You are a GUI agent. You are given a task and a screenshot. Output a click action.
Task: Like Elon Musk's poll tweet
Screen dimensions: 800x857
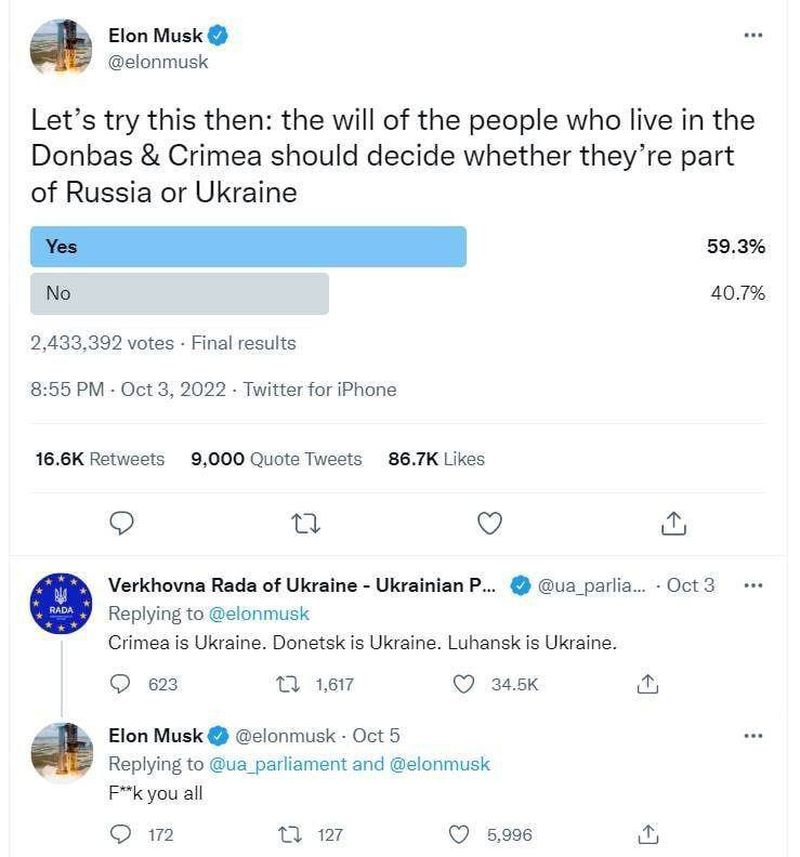click(x=489, y=522)
